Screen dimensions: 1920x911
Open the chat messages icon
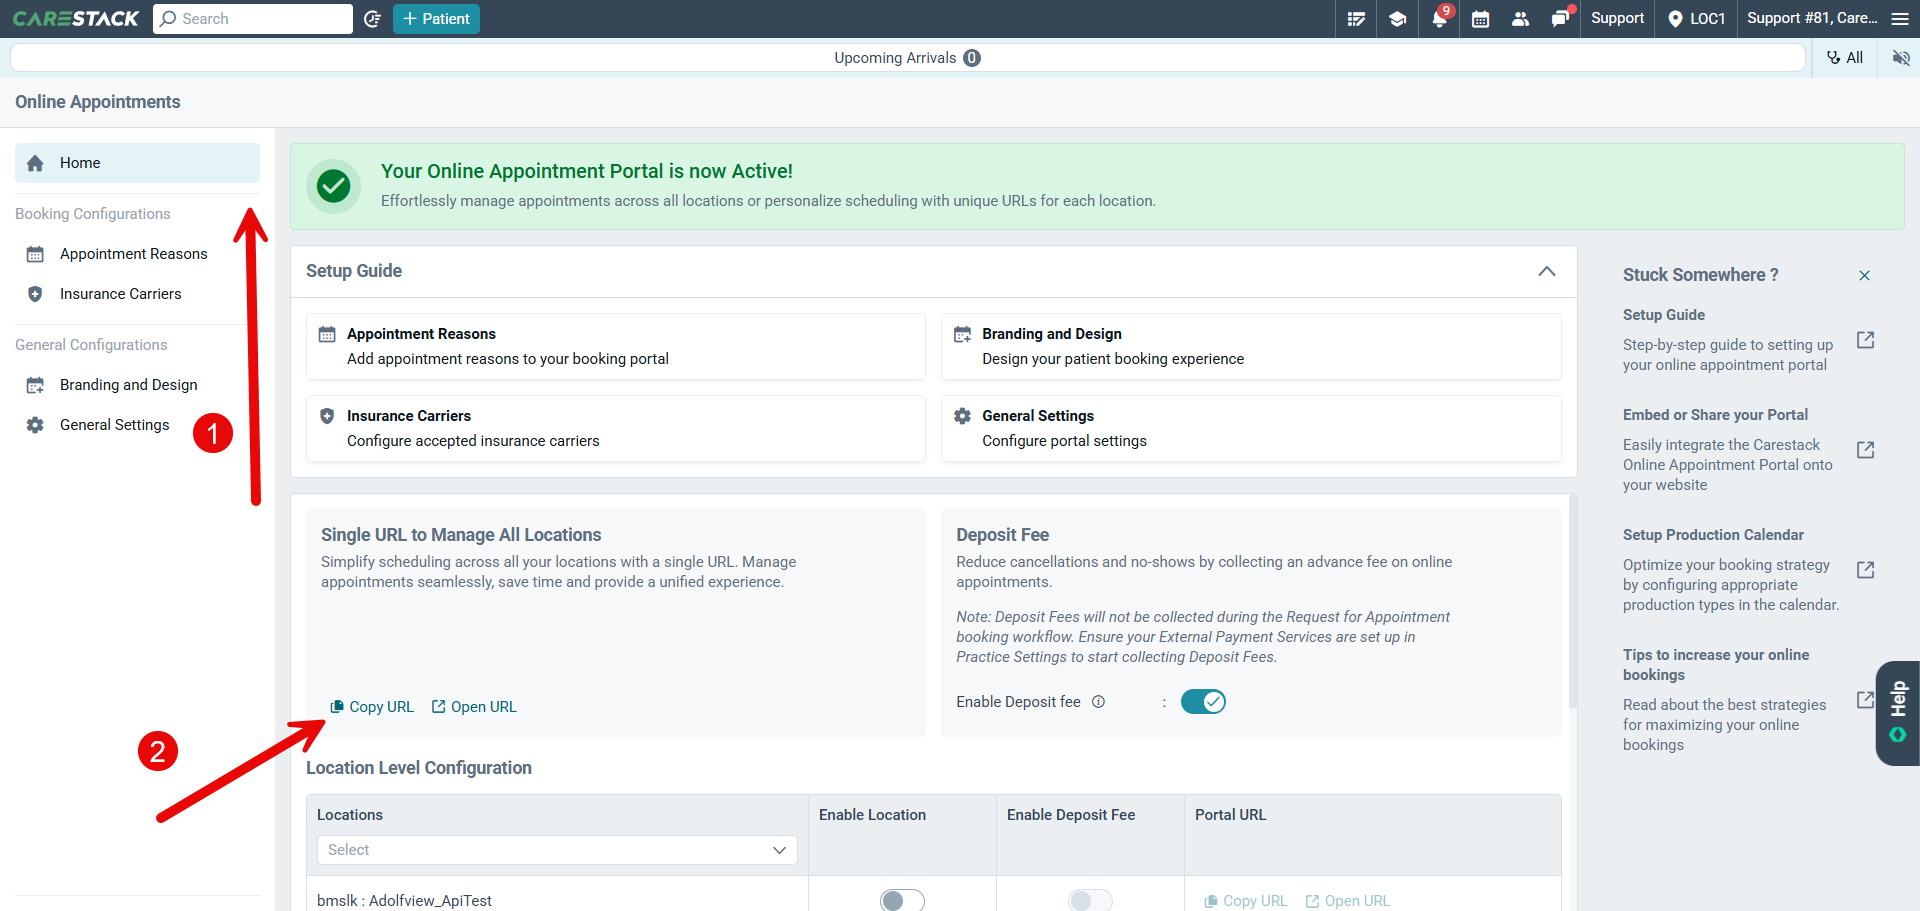pos(1560,19)
